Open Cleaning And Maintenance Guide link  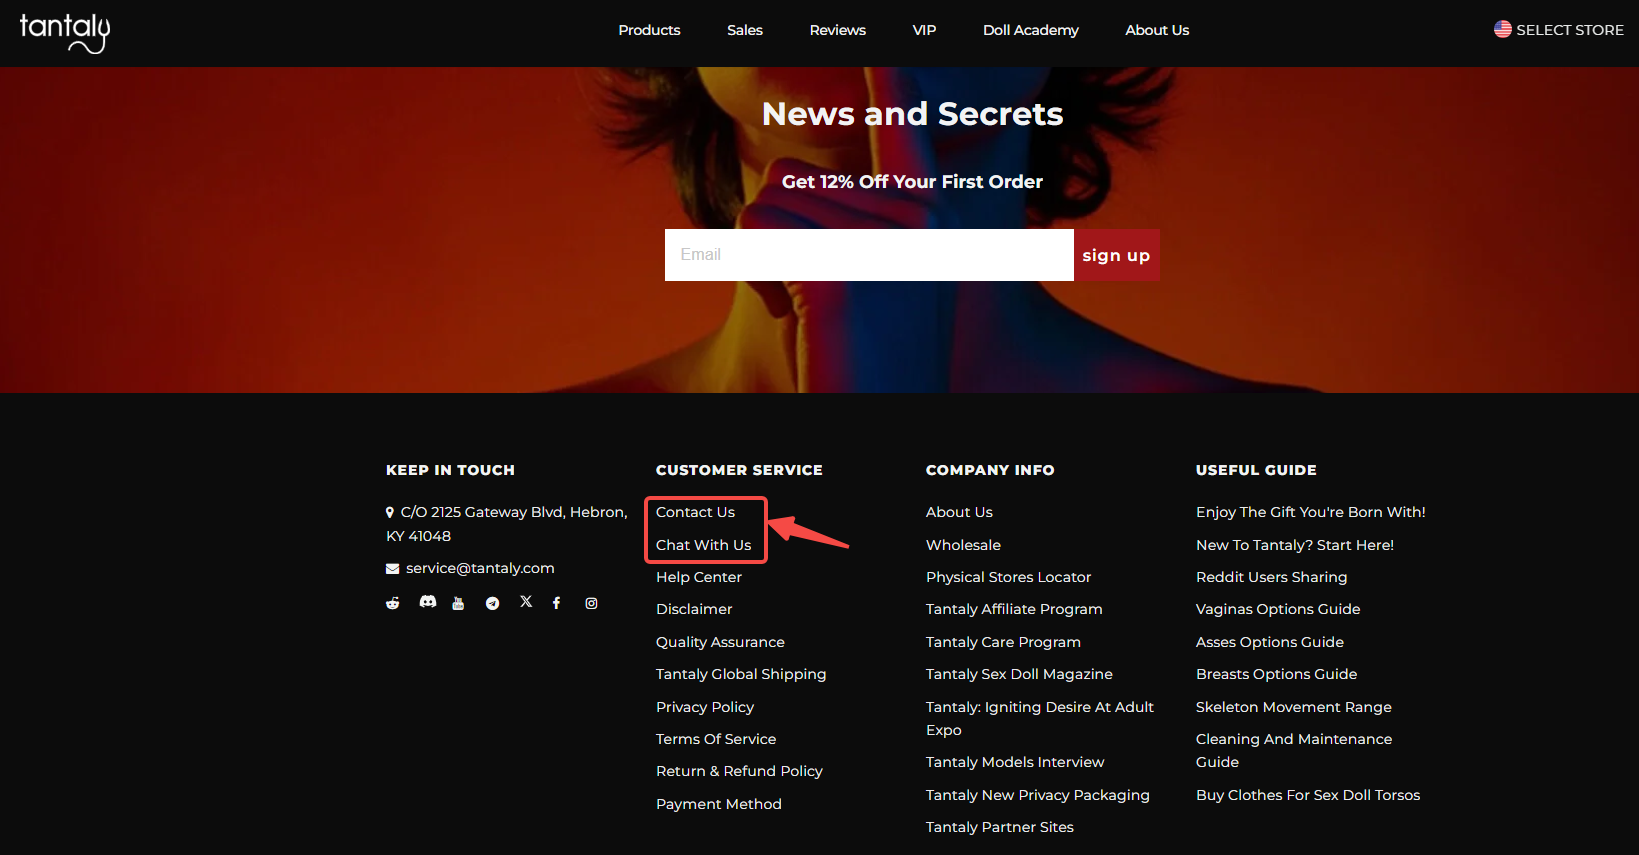tap(1294, 750)
